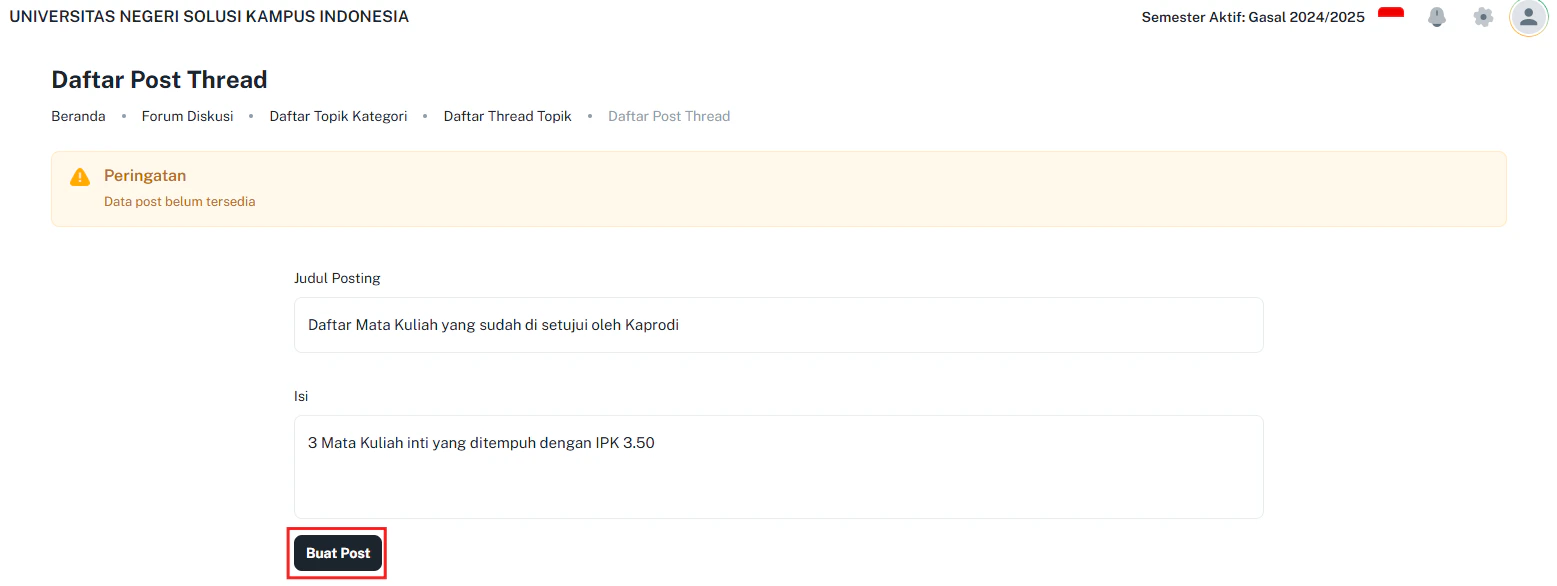Click the Peringatan alert heading

coord(145,175)
